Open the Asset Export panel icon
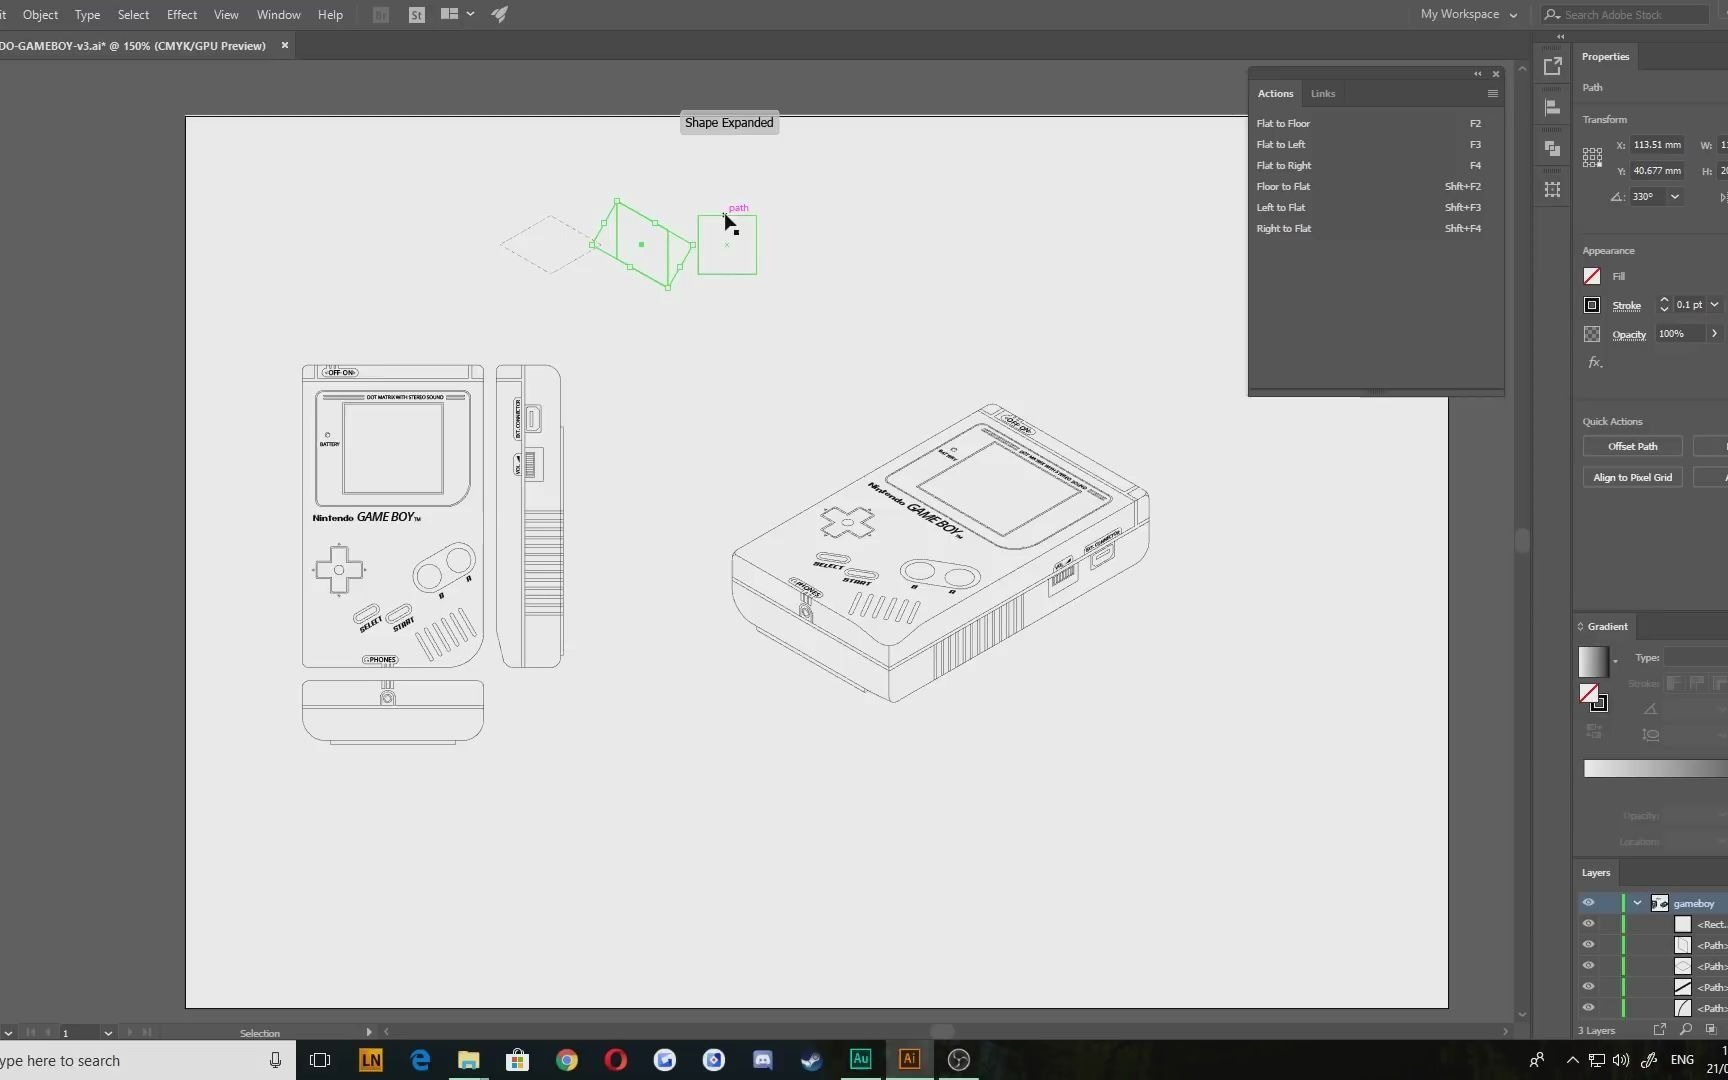This screenshot has width=1728, height=1080. [1552, 67]
